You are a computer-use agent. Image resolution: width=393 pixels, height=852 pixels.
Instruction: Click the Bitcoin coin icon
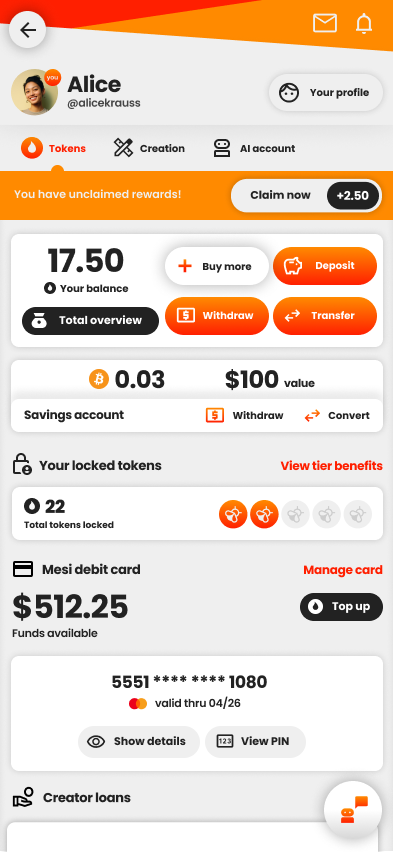coord(99,379)
